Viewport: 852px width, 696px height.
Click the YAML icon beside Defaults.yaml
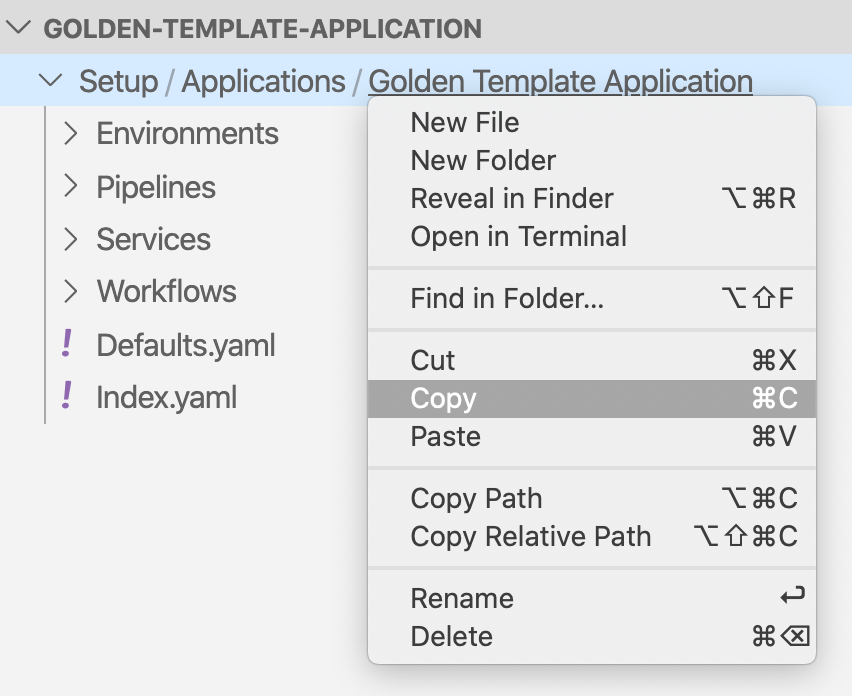[x=67, y=344]
